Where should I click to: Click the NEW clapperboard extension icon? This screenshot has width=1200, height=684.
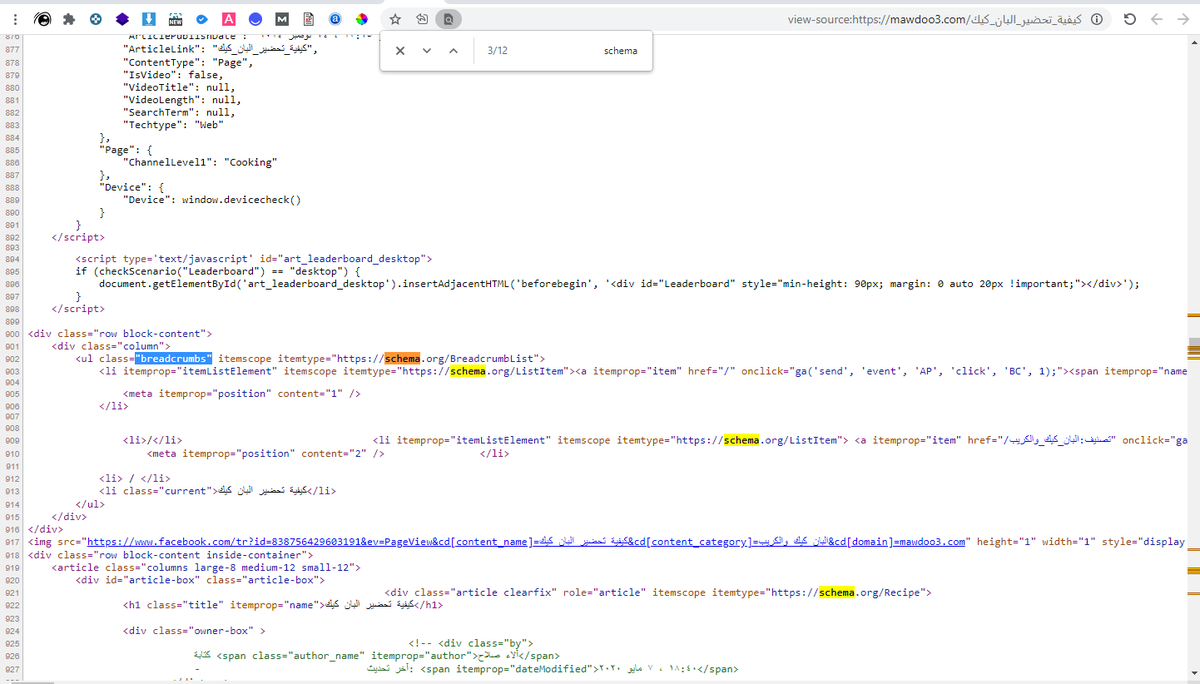click(x=175, y=19)
